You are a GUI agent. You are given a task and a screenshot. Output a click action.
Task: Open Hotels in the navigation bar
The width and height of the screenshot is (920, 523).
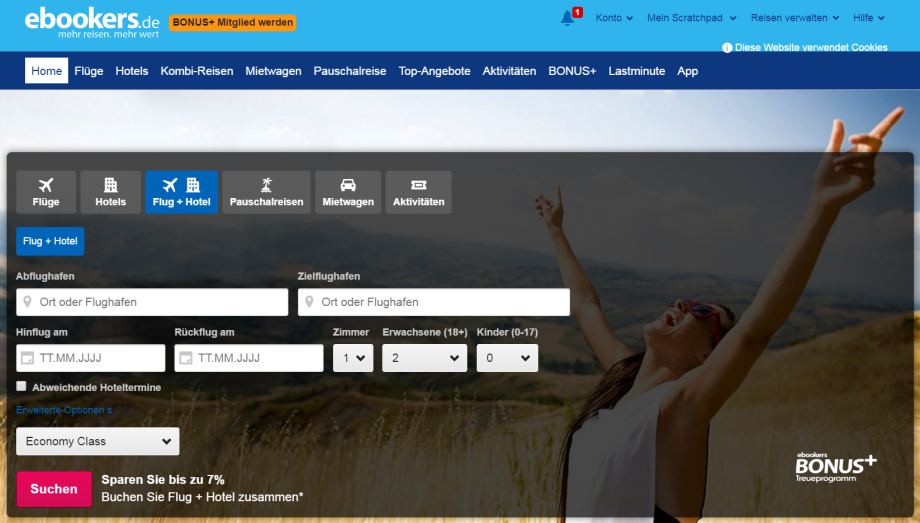pos(131,71)
